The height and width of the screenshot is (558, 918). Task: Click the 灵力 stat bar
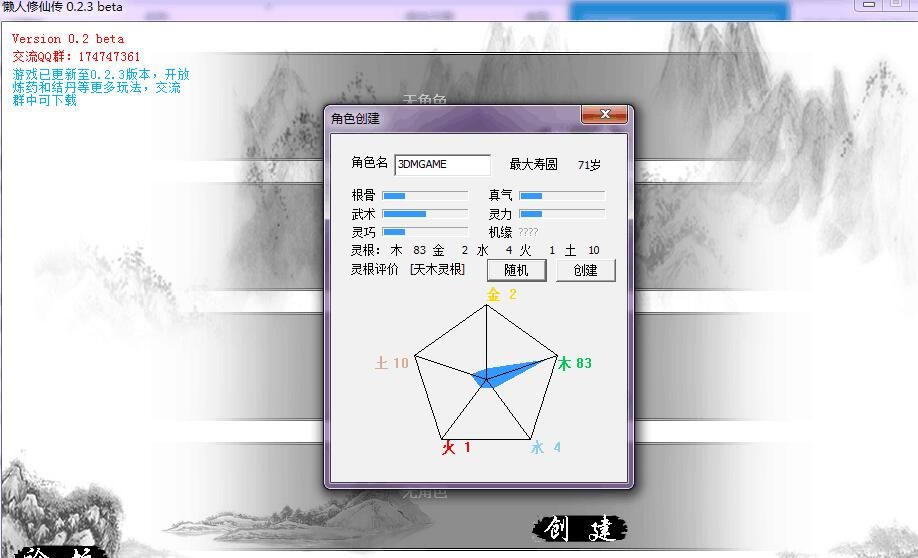click(x=562, y=214)
